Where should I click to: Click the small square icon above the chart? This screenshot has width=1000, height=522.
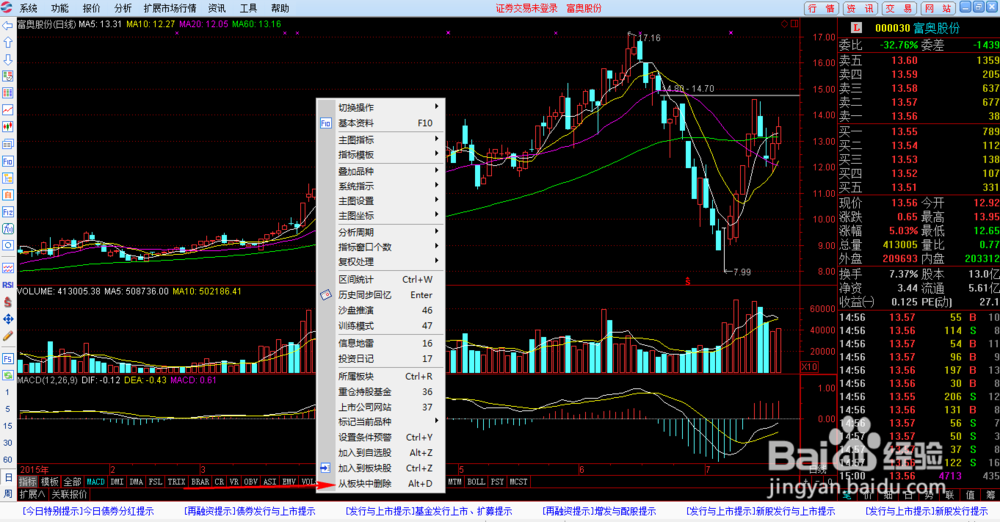coord(795,24)
